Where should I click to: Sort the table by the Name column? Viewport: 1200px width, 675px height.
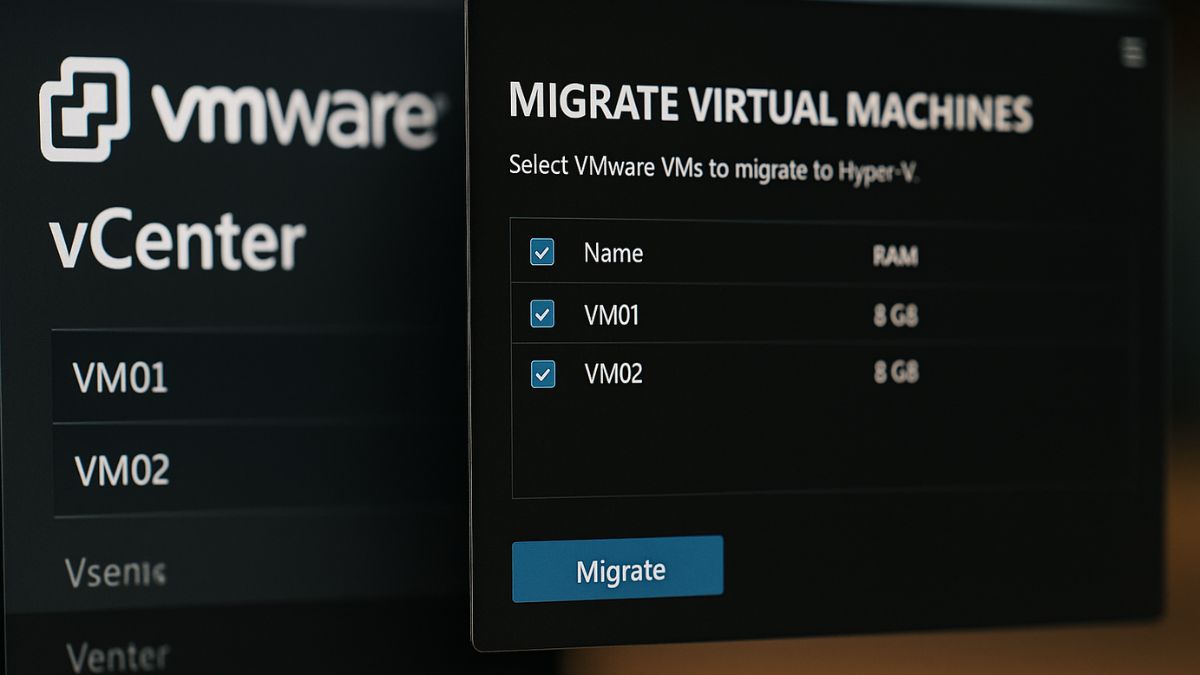pyautogui.click(x=613, y=253)
